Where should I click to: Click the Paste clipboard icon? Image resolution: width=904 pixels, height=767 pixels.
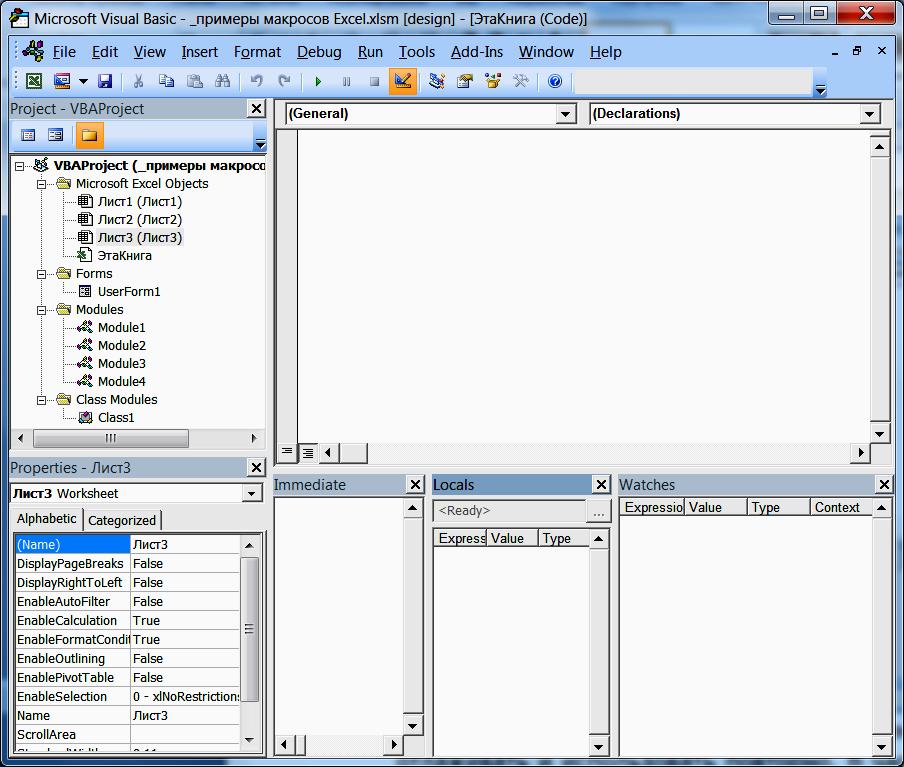(x=195, y=81)
